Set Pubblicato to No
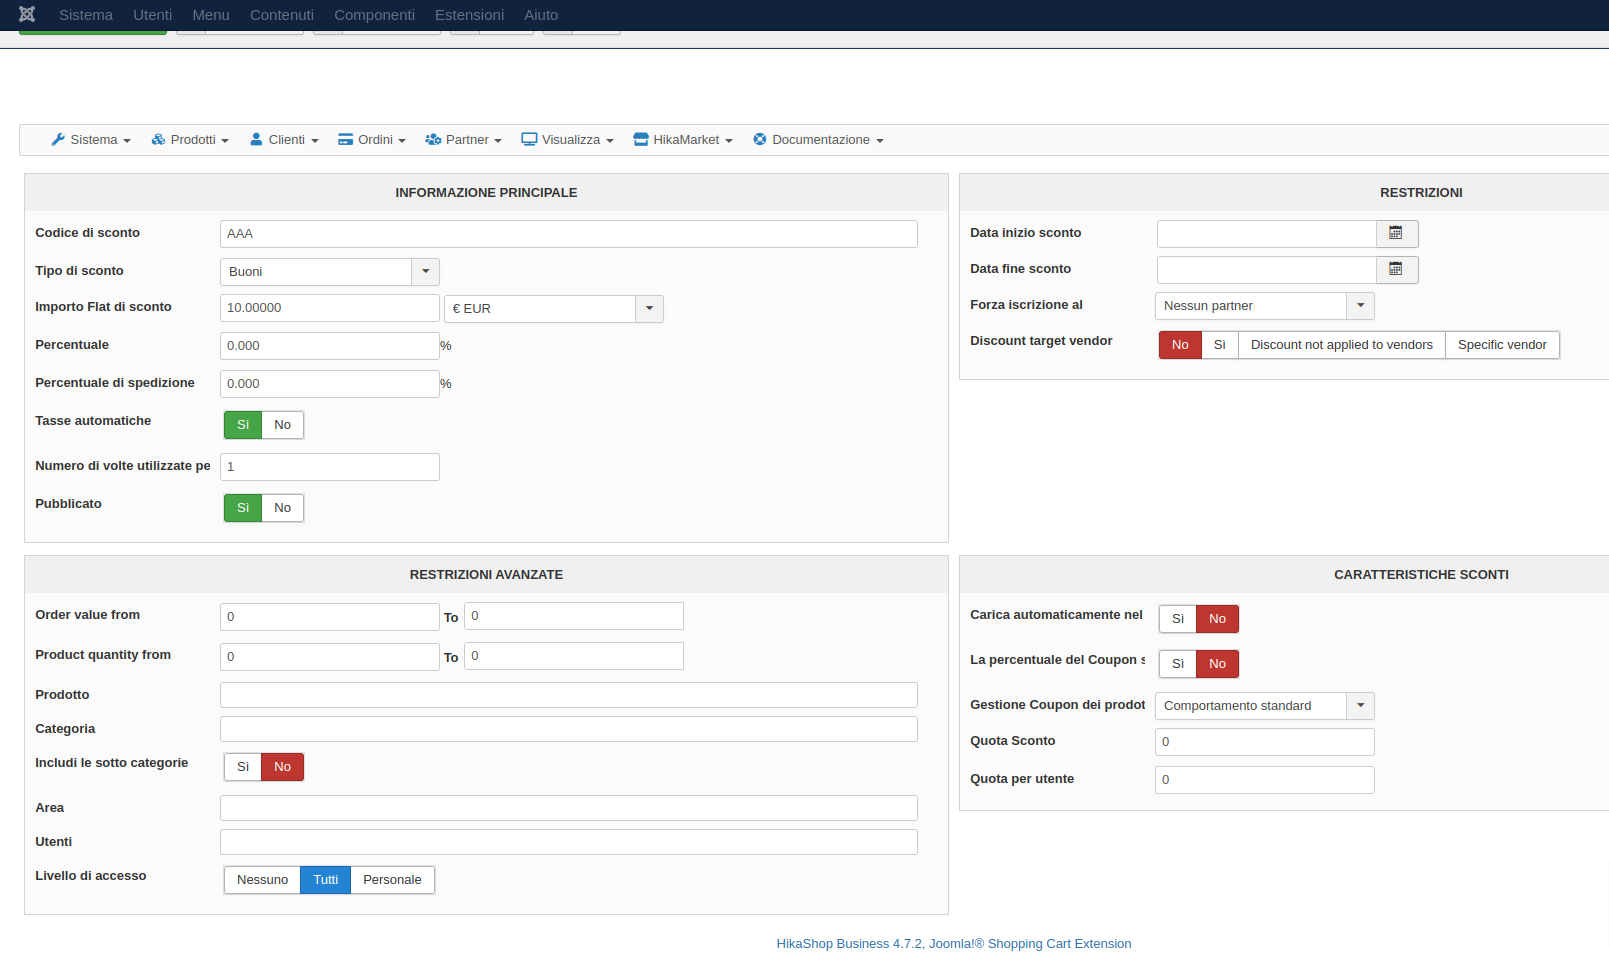 282,508
